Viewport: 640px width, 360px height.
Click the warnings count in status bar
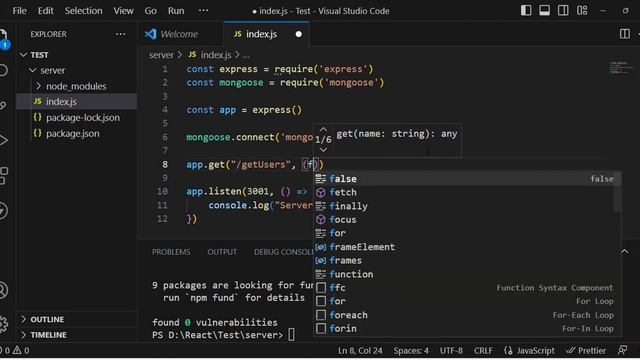point(21,351)
